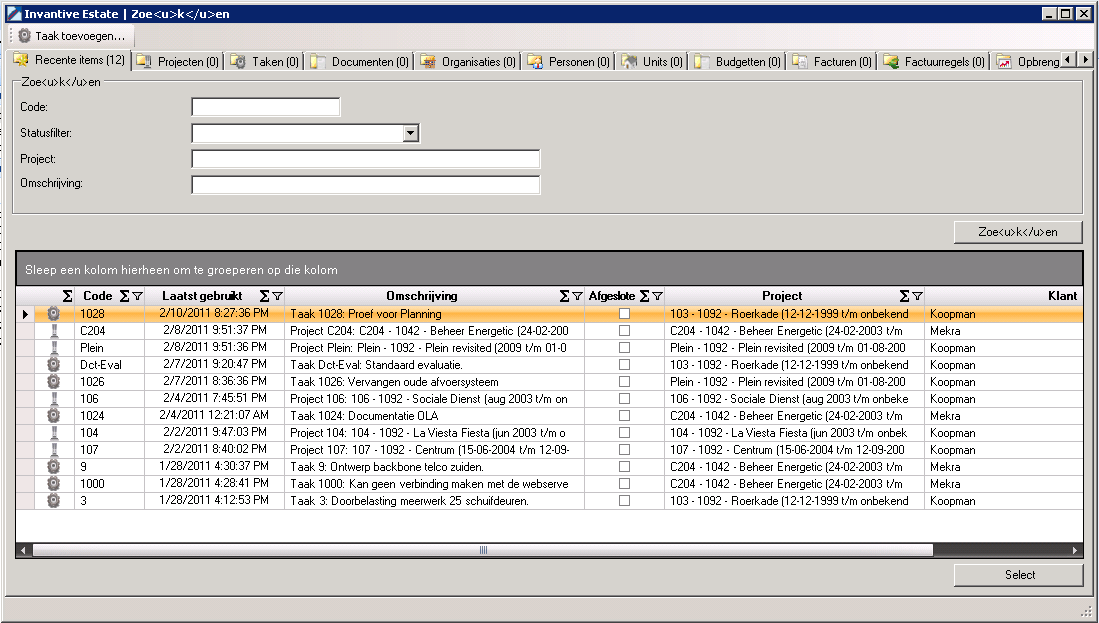
Task: Open the Recente items (12) tab
Action: [69, 60]
